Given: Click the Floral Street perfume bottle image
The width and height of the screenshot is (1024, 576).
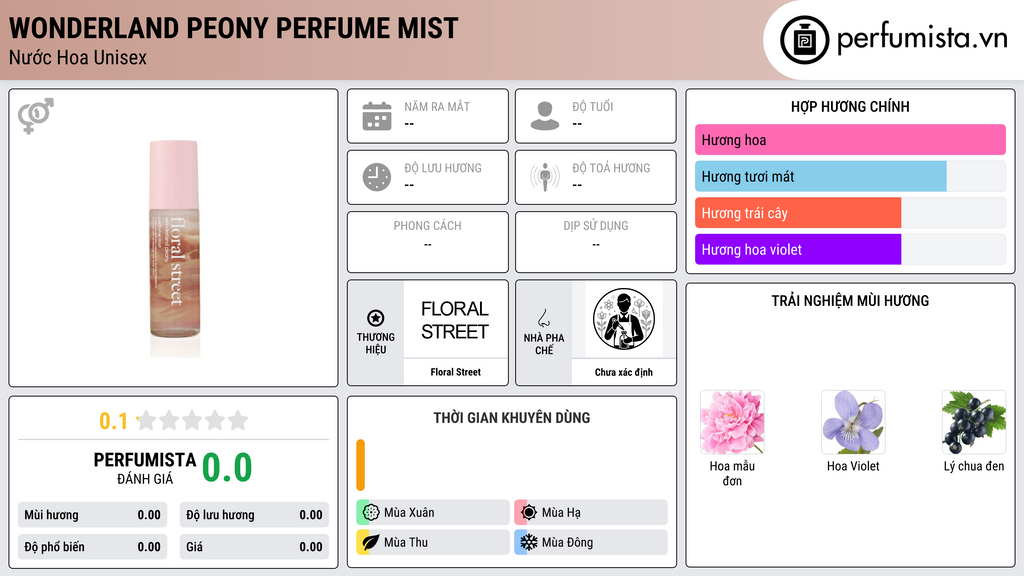Looking at the screenshot, I should pyautogui.click(x=174, y=248).
